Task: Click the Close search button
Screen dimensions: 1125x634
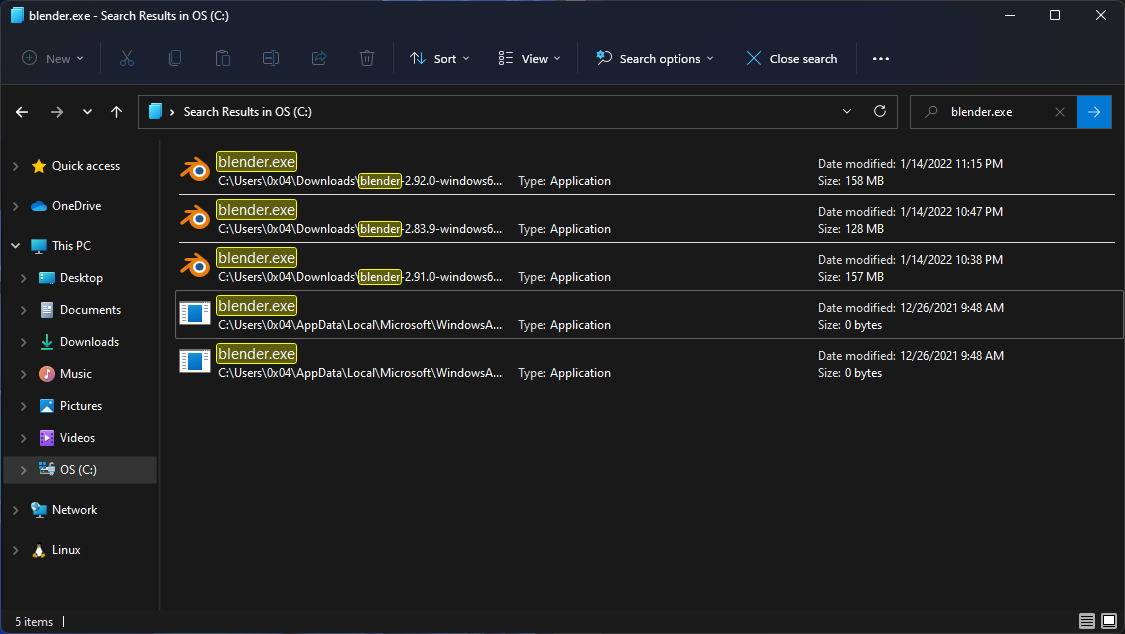Action: tap(791, 59)
